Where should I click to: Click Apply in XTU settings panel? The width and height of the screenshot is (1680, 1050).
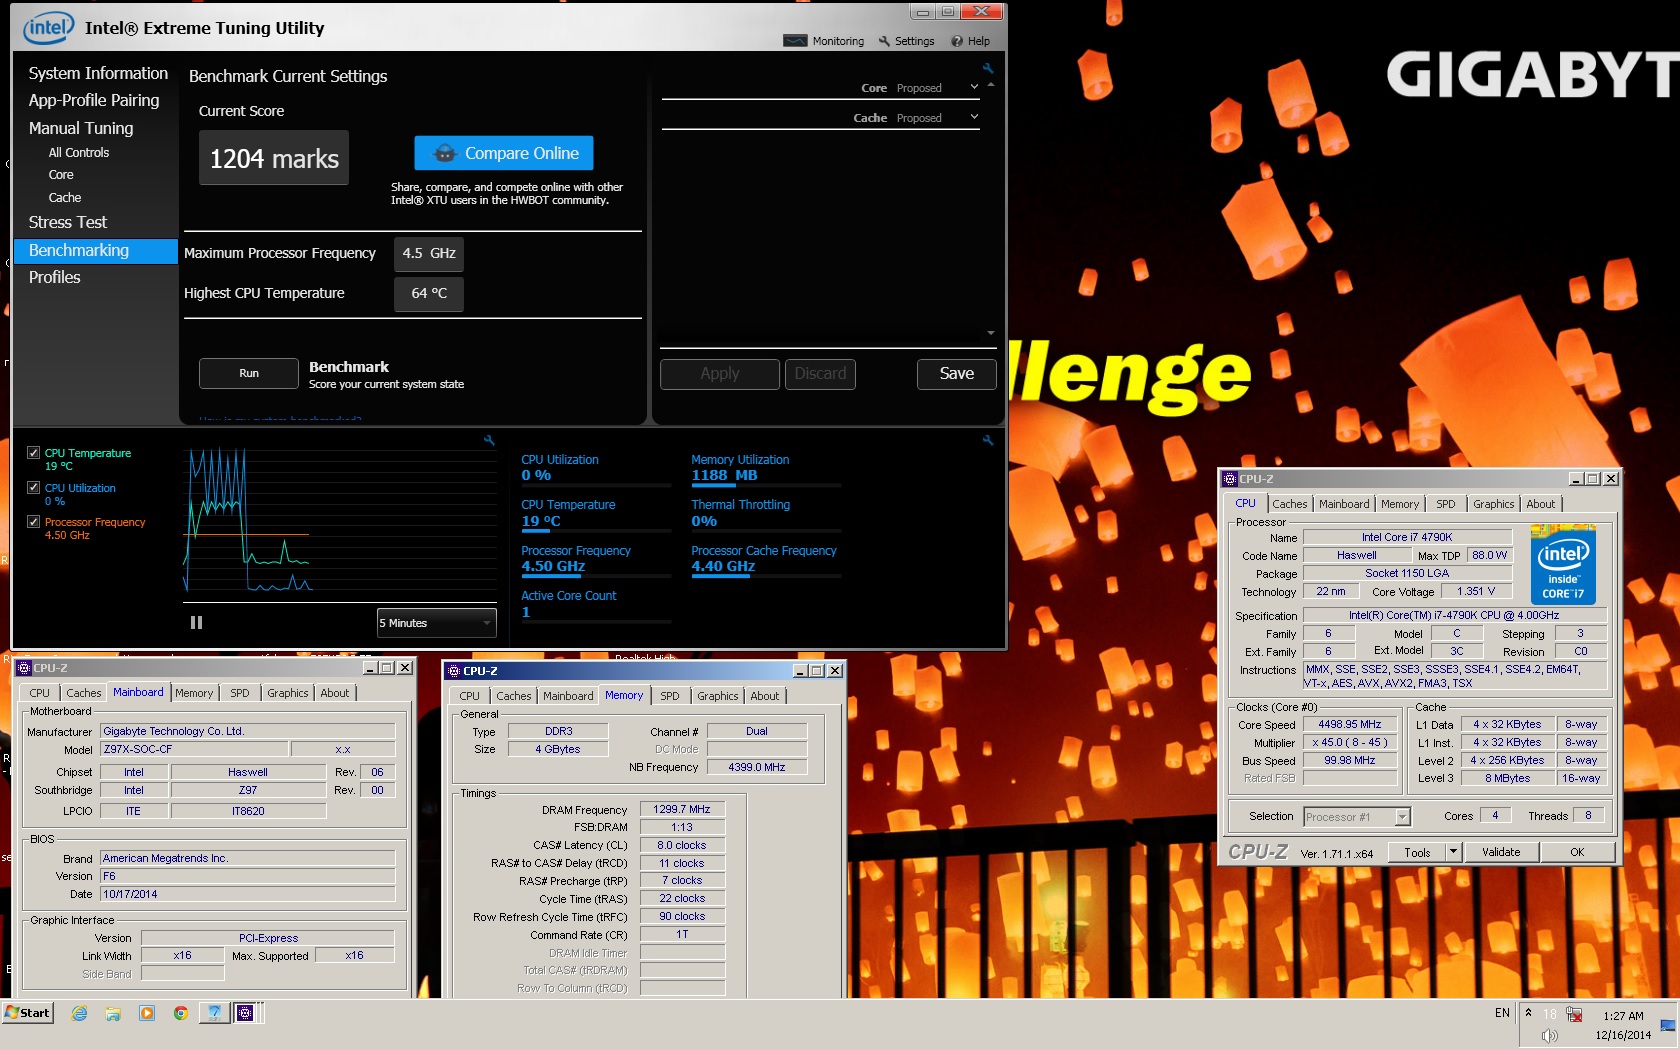[x=720, y=373]
